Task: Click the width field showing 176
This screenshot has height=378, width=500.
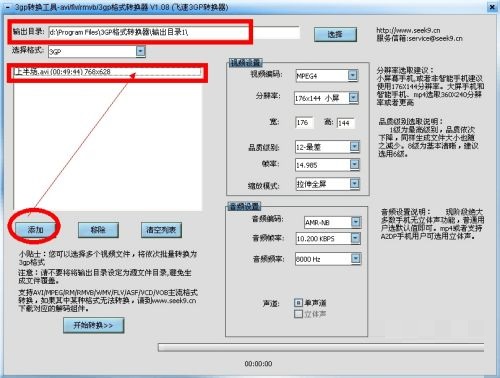Action: click(x=304, y=123)
